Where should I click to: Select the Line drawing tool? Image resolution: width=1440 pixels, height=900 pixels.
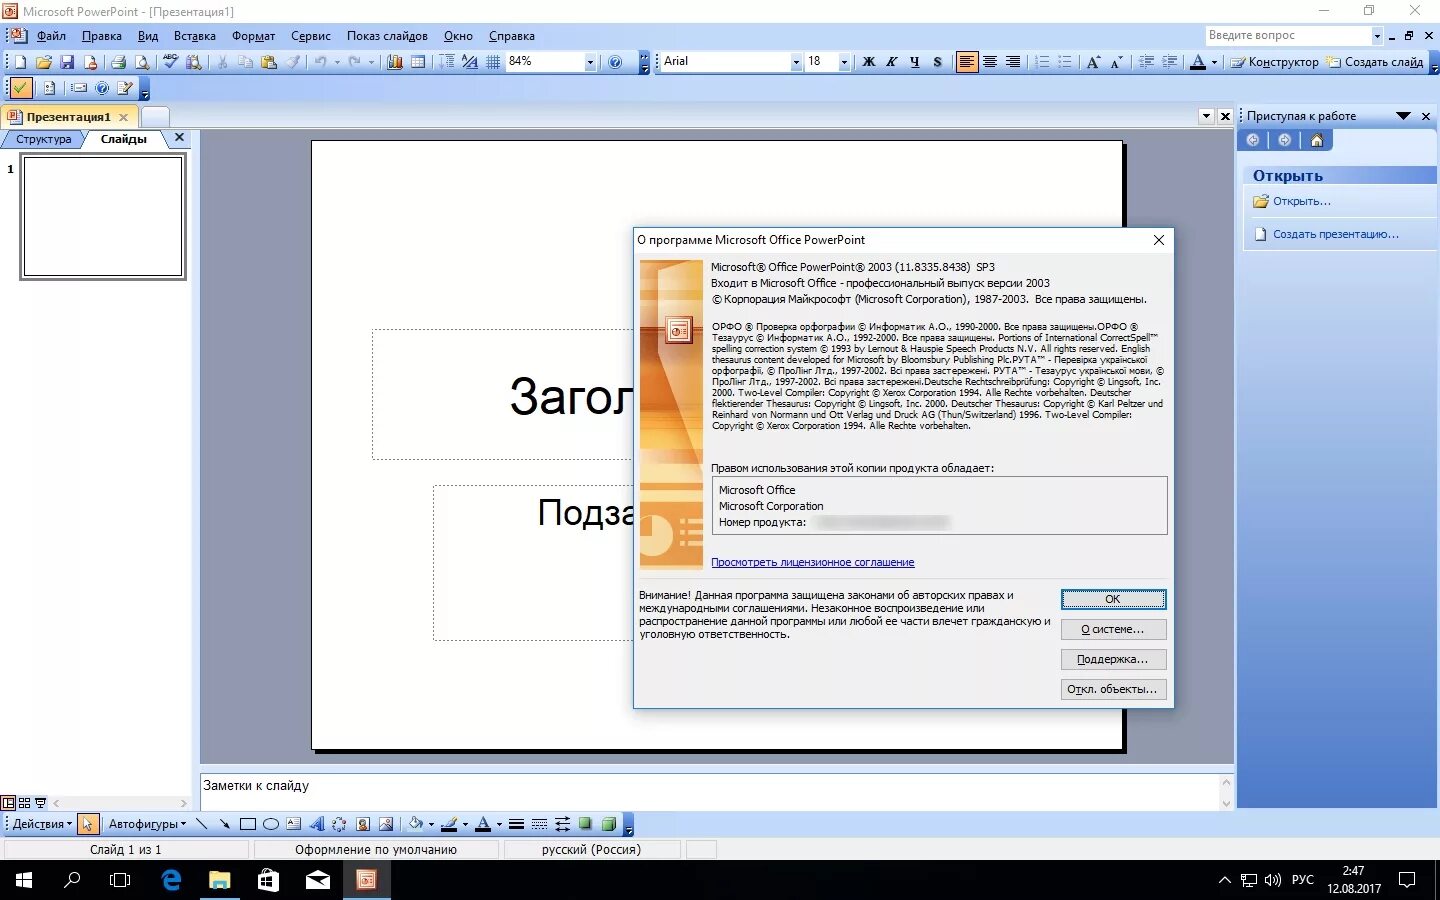[201, 824]
